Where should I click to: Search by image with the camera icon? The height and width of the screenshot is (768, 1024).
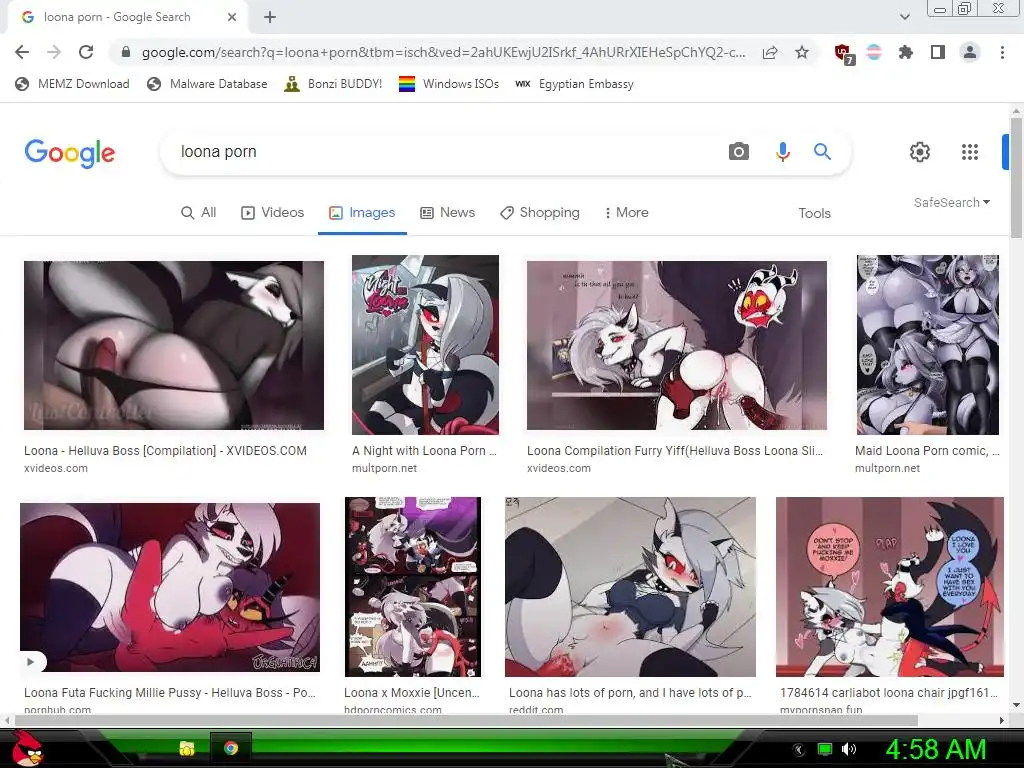(739, 152)
